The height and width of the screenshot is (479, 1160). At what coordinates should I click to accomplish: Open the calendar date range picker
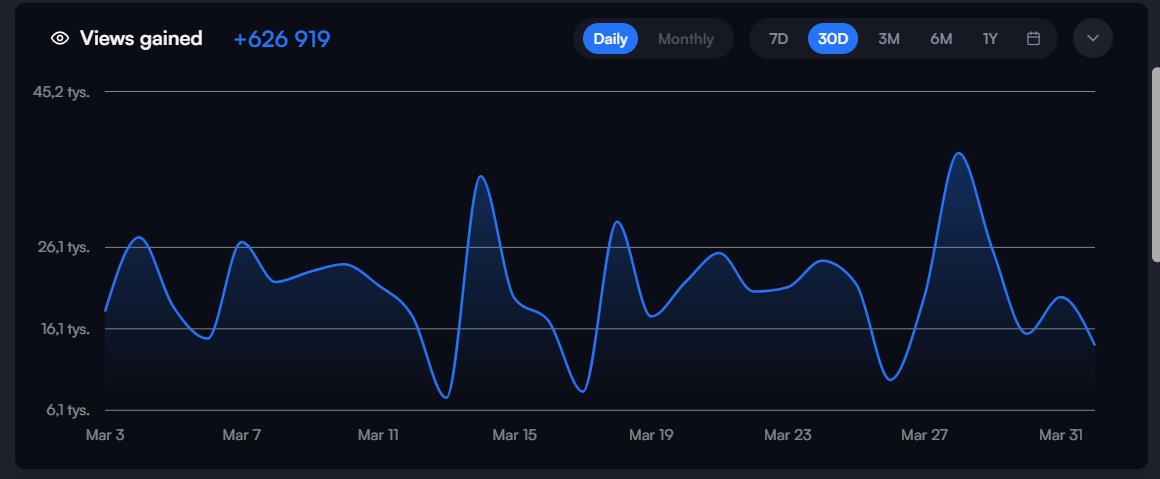tap(1033, 38)
